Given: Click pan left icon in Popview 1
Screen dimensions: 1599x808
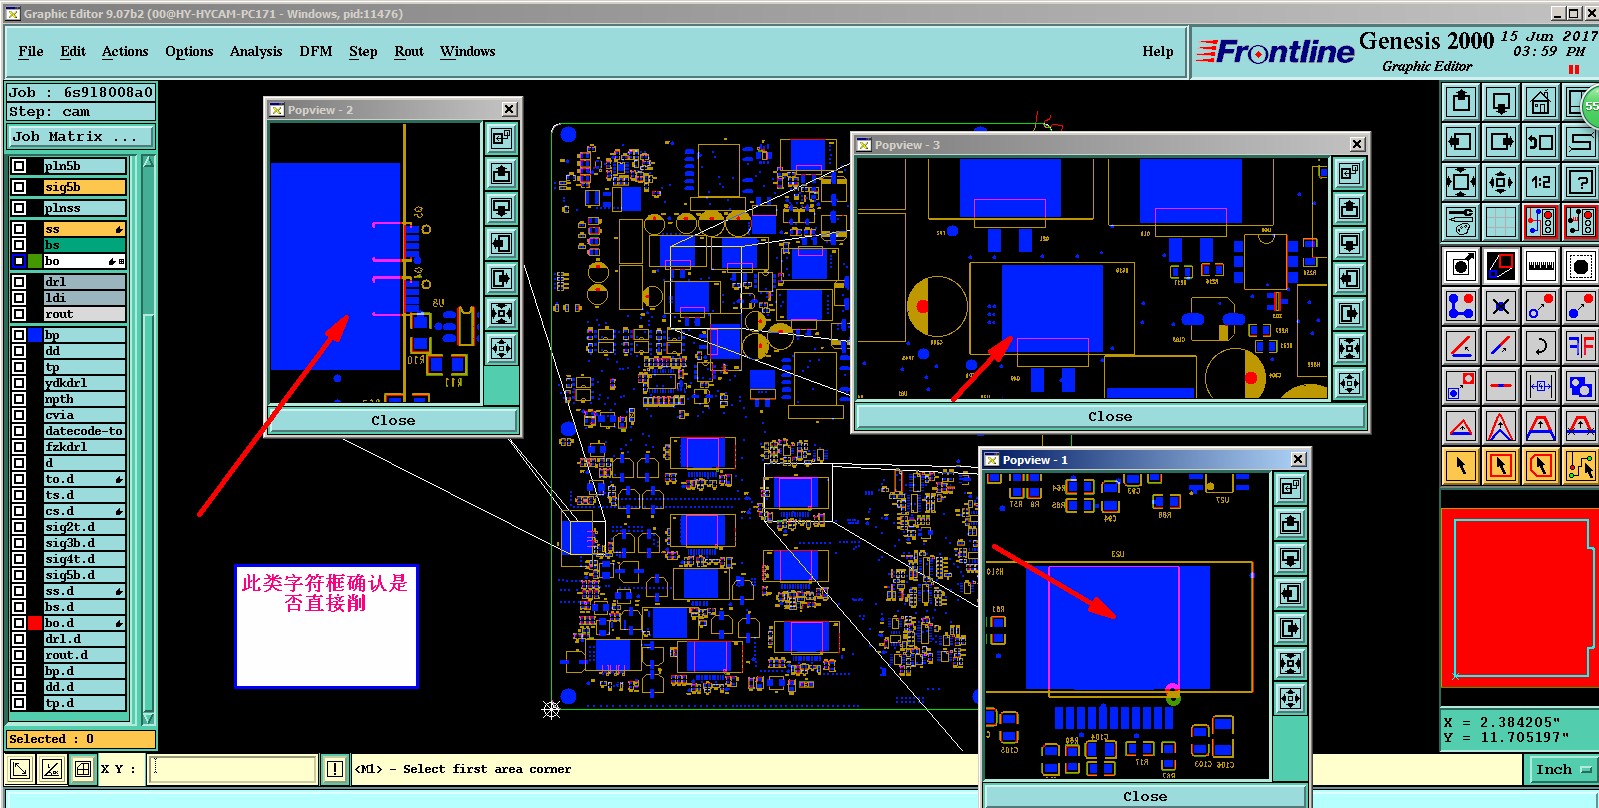Looking at the screenshot, I should (1291, 593).
